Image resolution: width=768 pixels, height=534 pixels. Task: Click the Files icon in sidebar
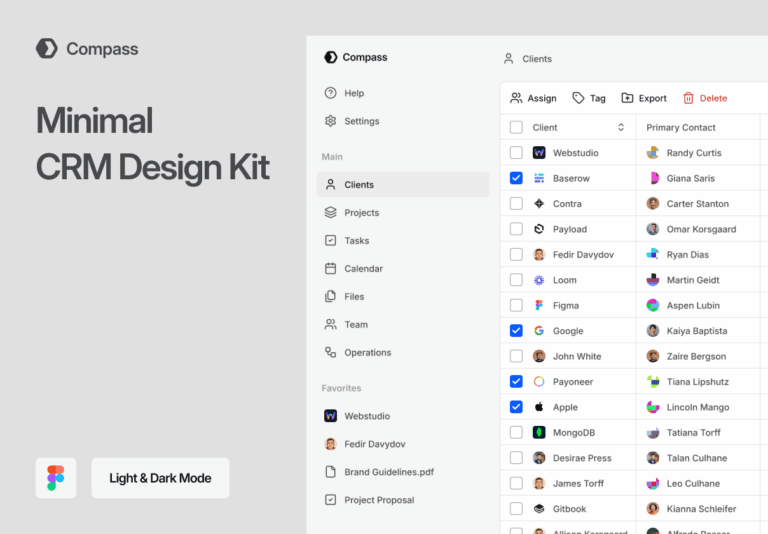pos(331,297)
